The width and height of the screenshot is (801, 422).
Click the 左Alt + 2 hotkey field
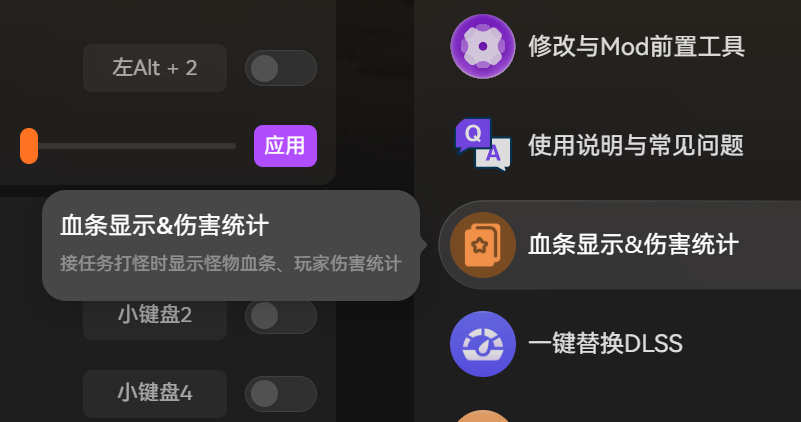coord(155,68)
